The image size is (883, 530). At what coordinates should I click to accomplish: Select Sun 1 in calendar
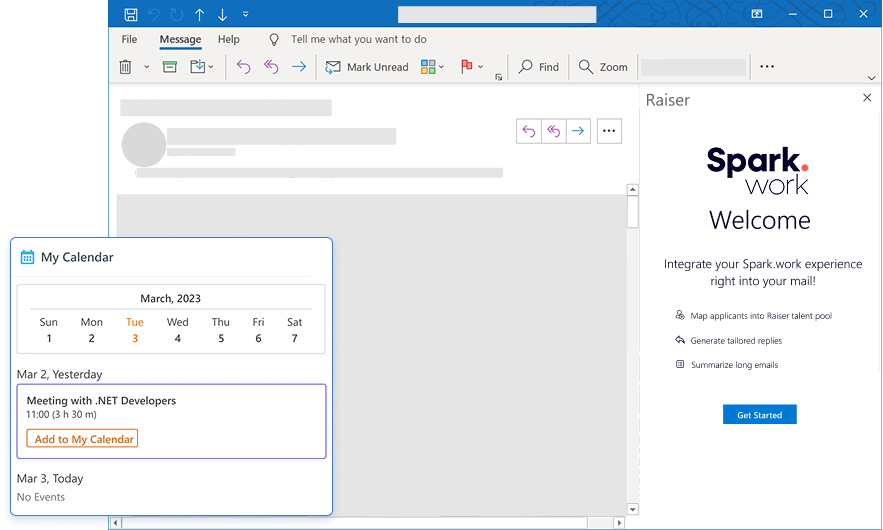click(48, 330)
